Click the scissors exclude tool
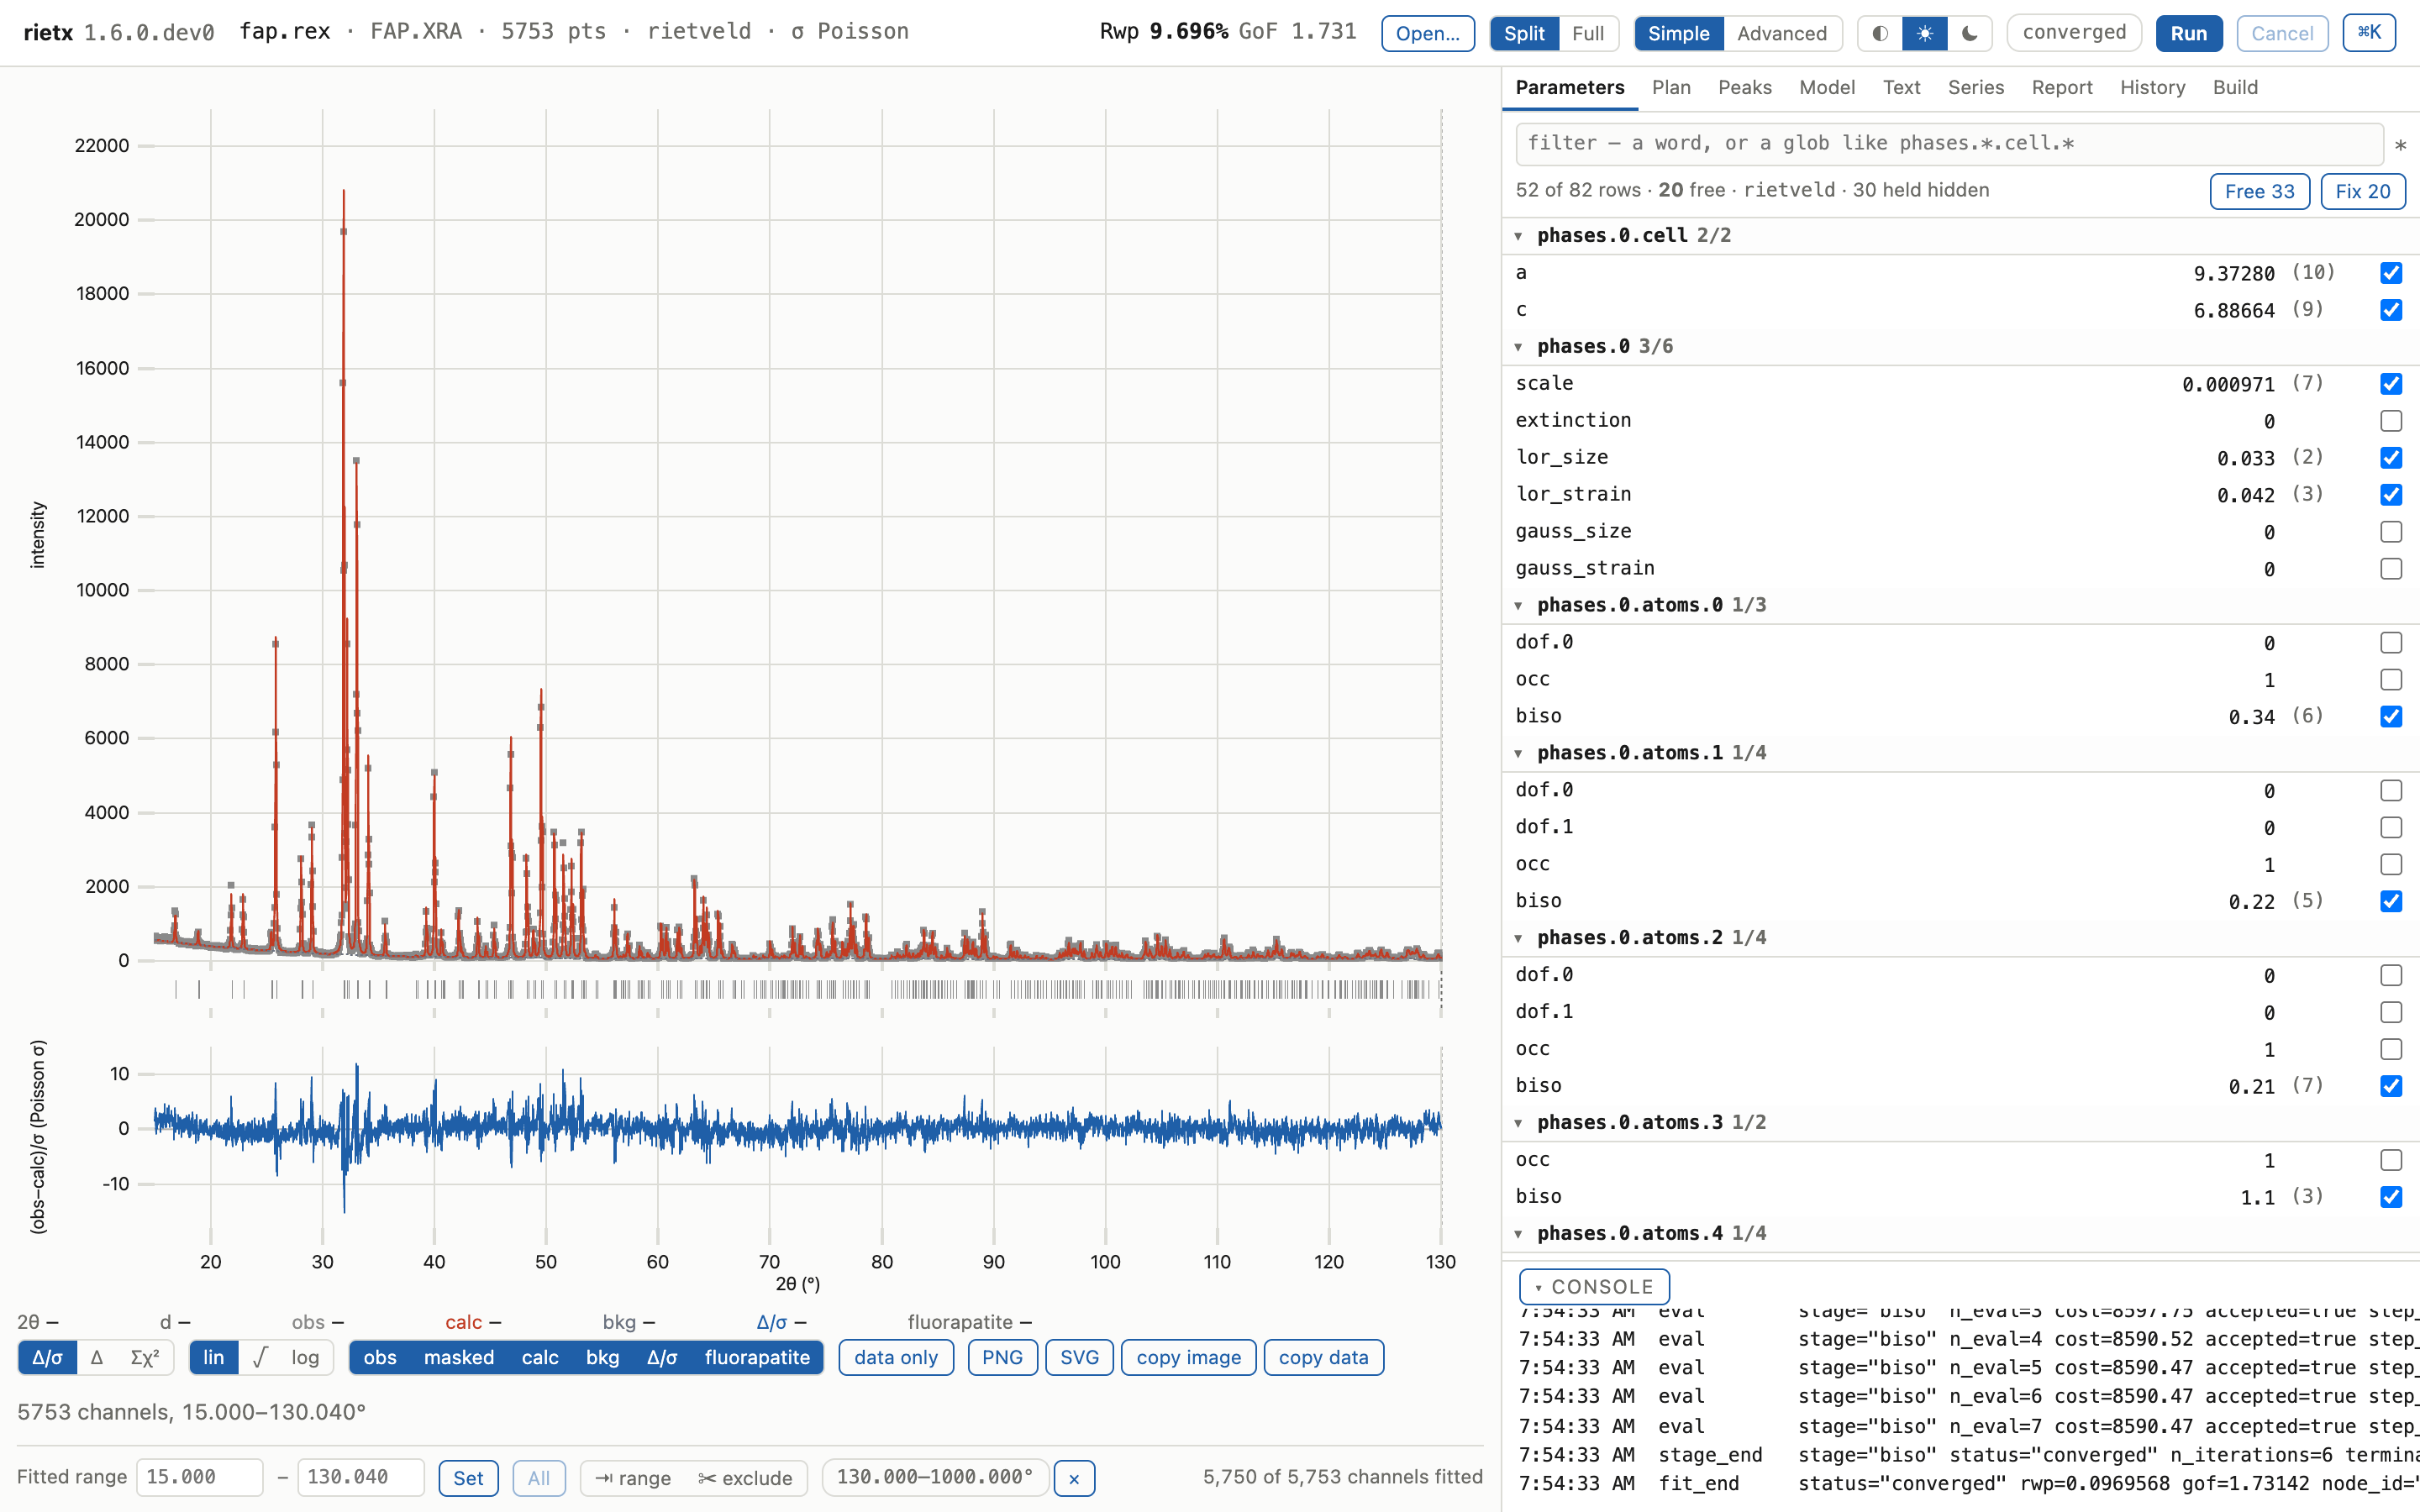2420x1512 pixels. 745,1478
